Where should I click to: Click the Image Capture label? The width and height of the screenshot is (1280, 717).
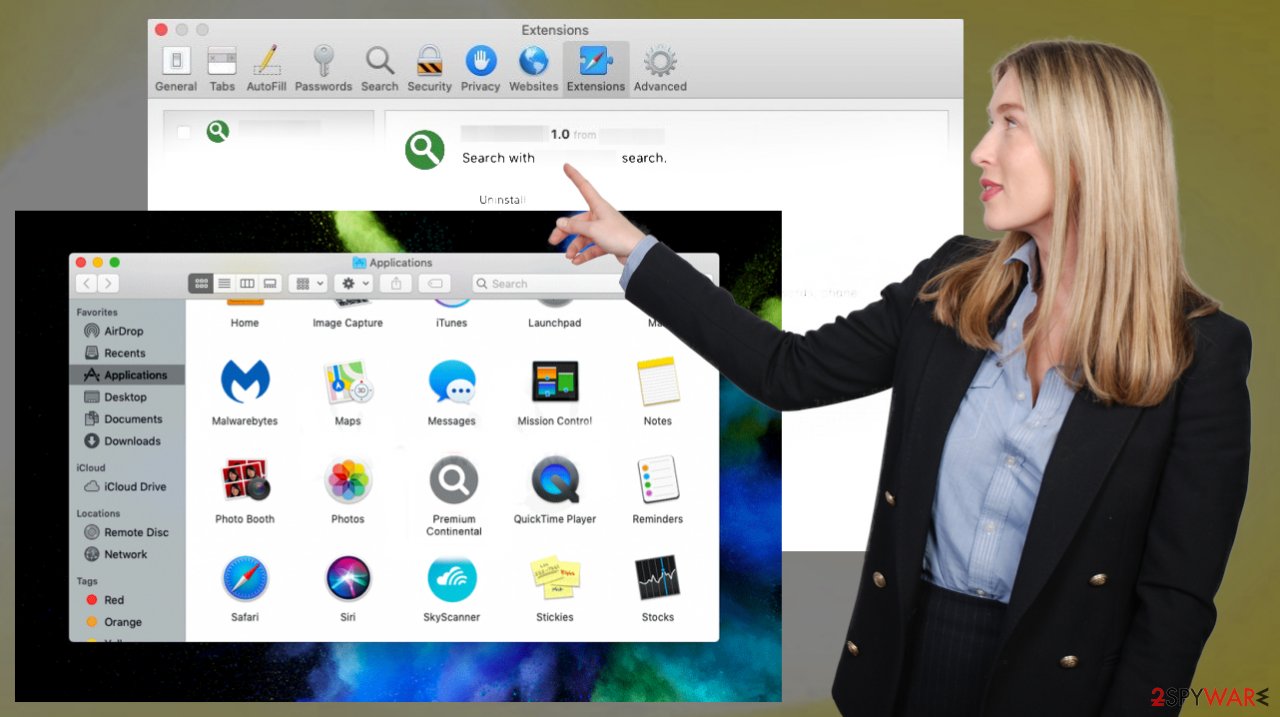[348, 323]
